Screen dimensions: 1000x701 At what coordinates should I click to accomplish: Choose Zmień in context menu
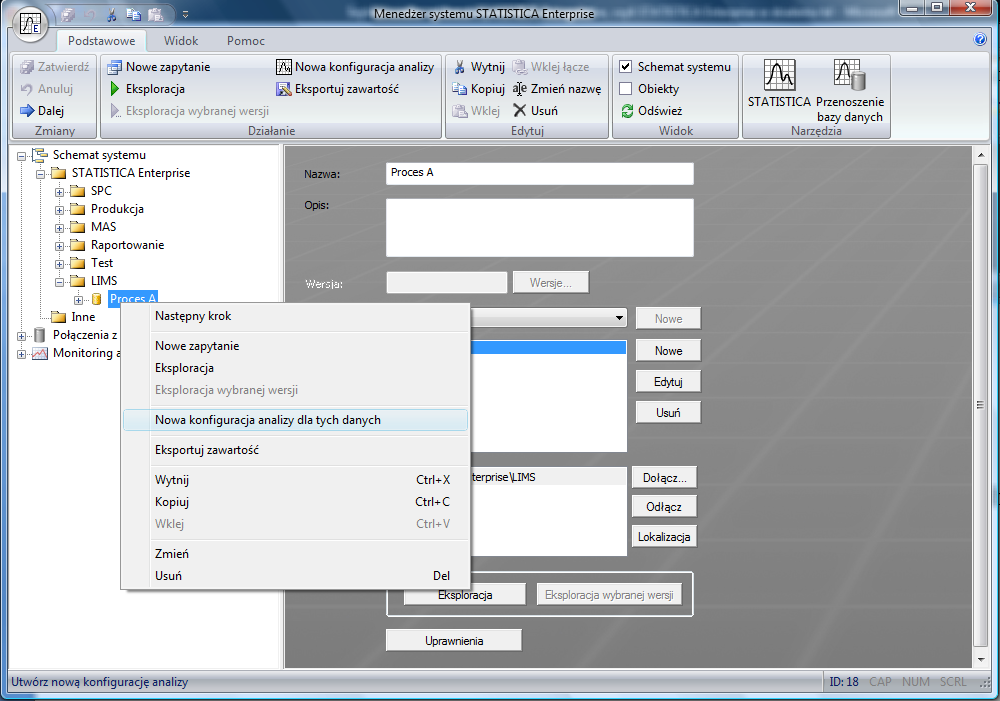(x=295, y=554)
